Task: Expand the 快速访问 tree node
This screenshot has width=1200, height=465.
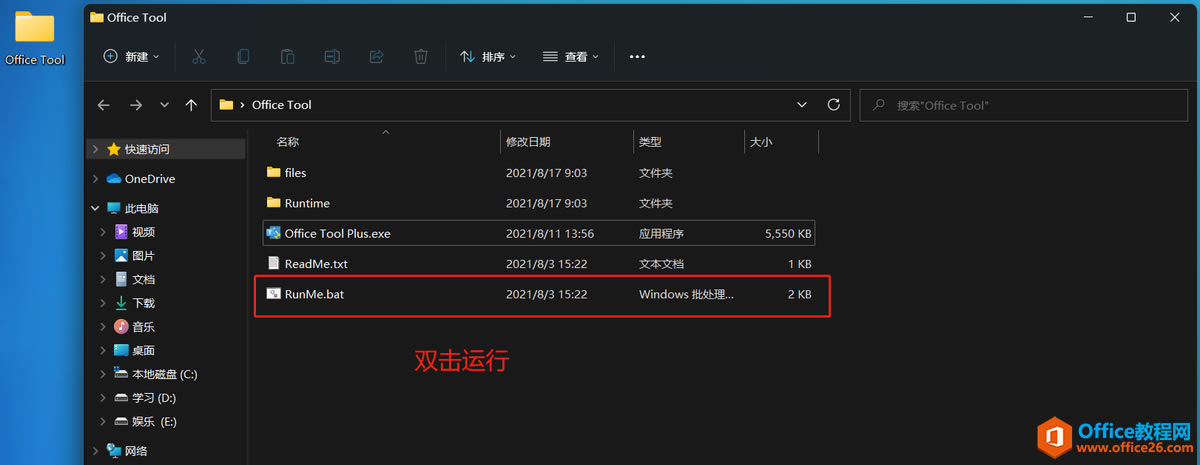Action: 95,149
